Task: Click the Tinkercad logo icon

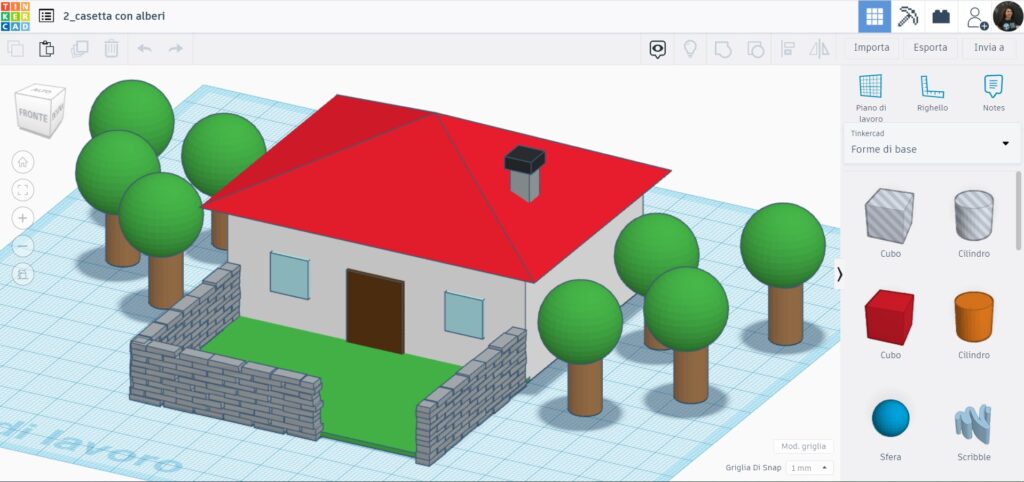Action: point(16,16)
